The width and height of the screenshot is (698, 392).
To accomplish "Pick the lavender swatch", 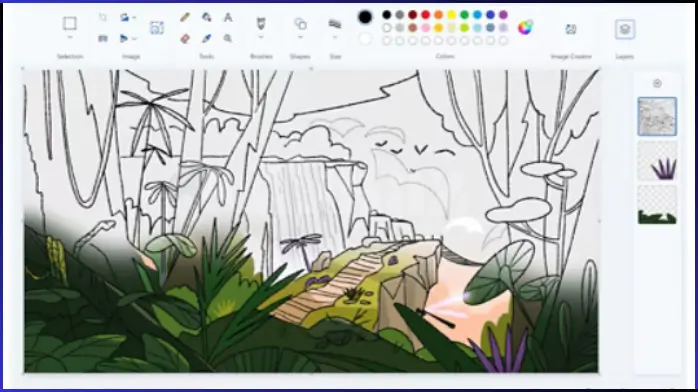I will (x=503, y=28).
